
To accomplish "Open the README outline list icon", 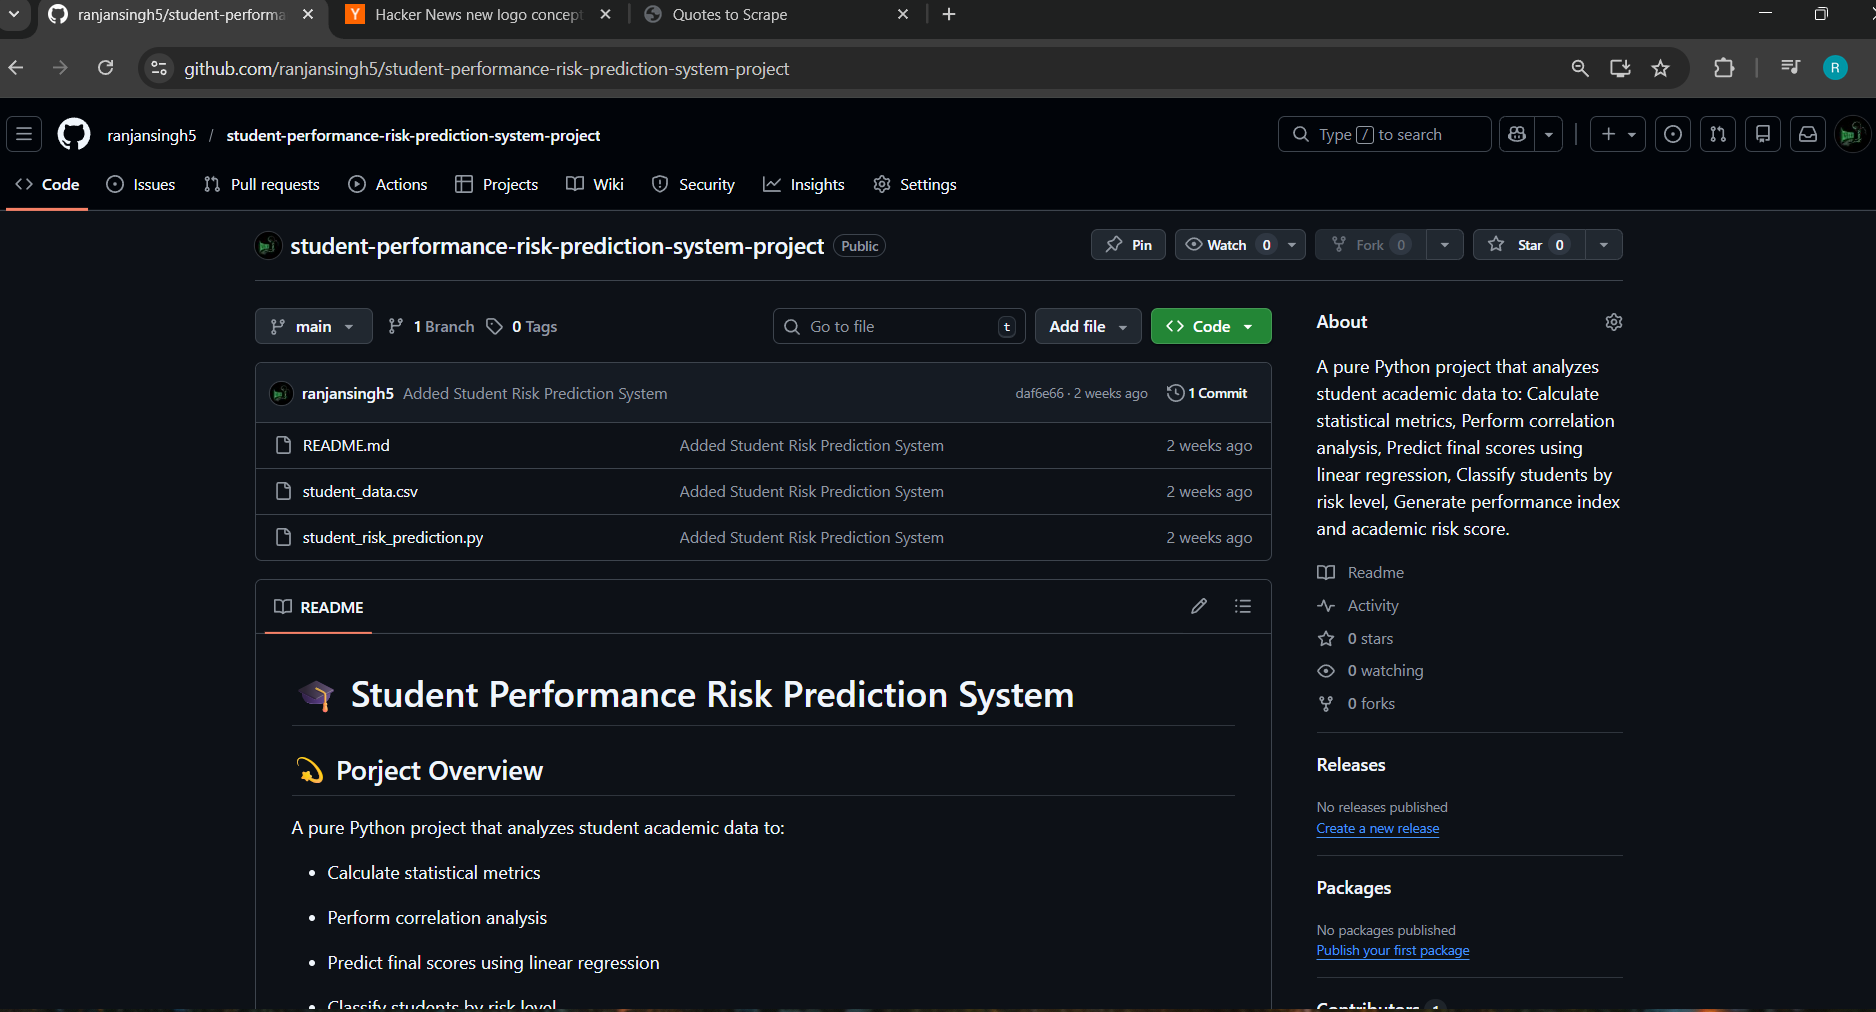I will 1243,606.
